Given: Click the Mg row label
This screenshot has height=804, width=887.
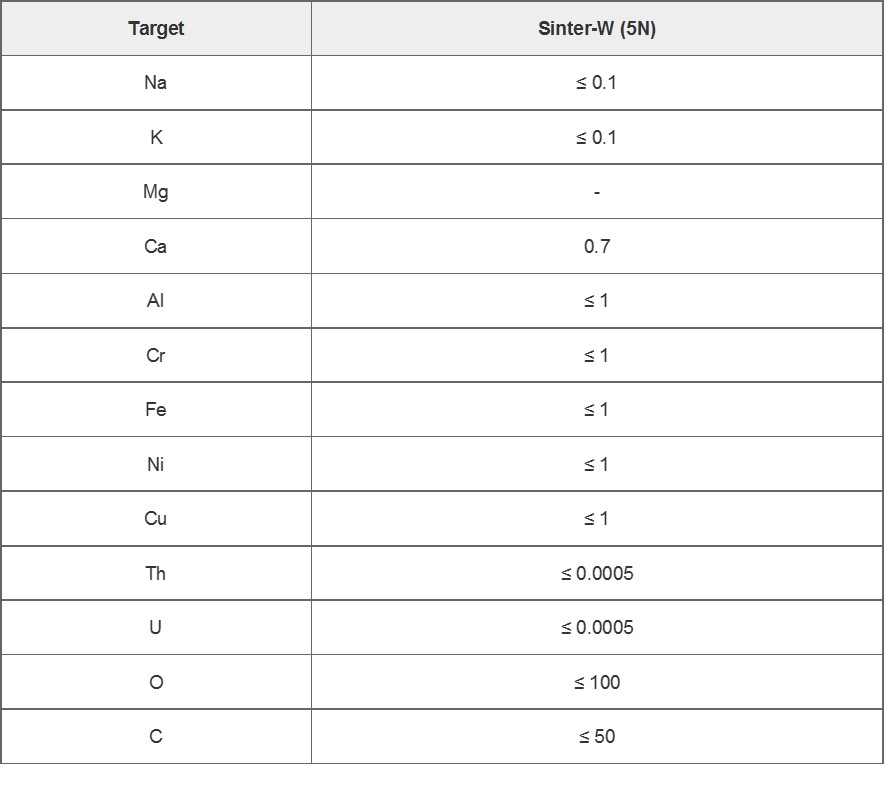Looking at the screenshot, I should pos(156,192).
